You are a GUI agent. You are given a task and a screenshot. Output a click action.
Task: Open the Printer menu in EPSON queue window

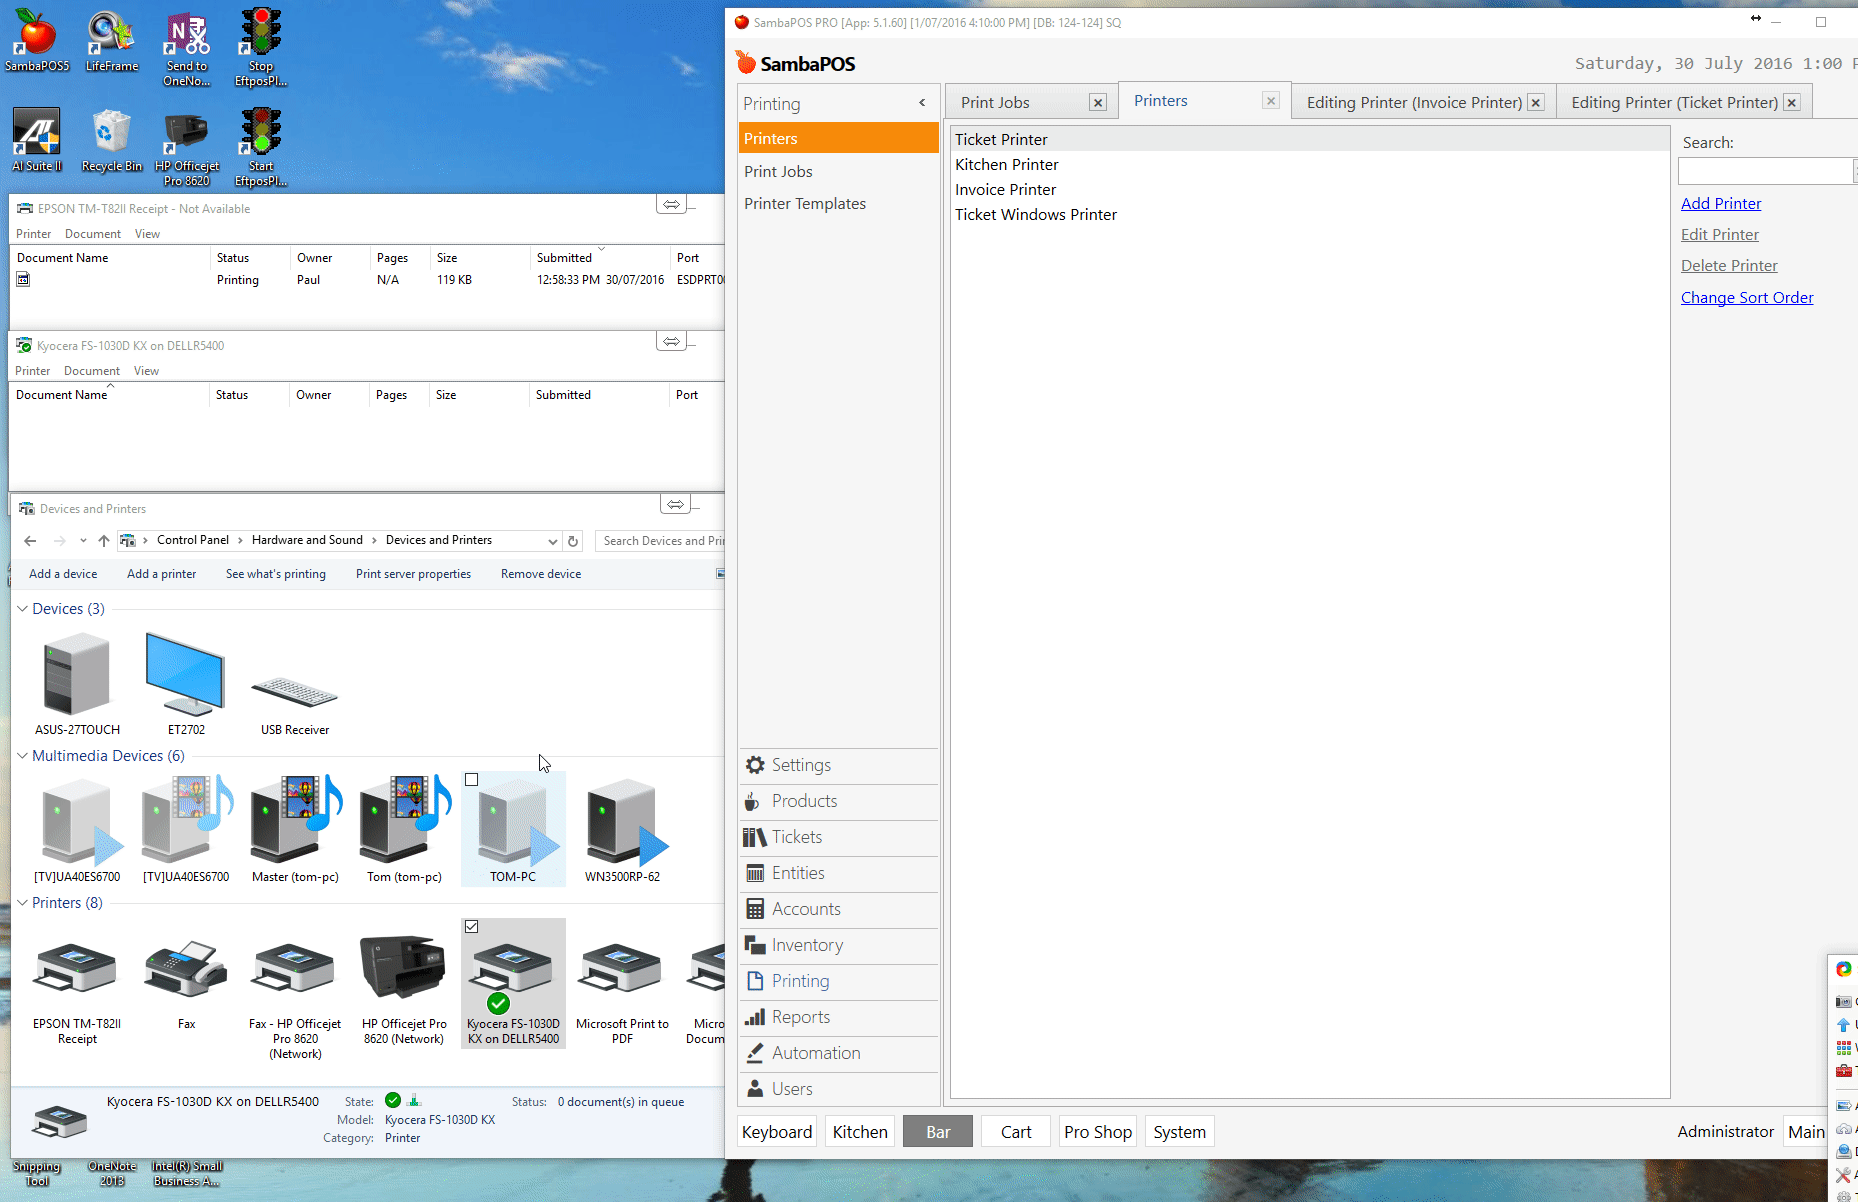[34, 234]
